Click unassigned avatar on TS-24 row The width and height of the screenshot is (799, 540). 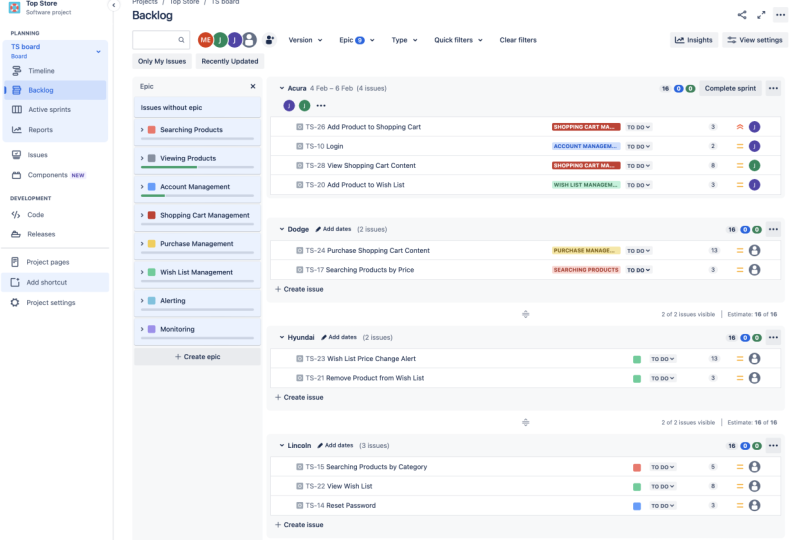(x=755, y=251)
